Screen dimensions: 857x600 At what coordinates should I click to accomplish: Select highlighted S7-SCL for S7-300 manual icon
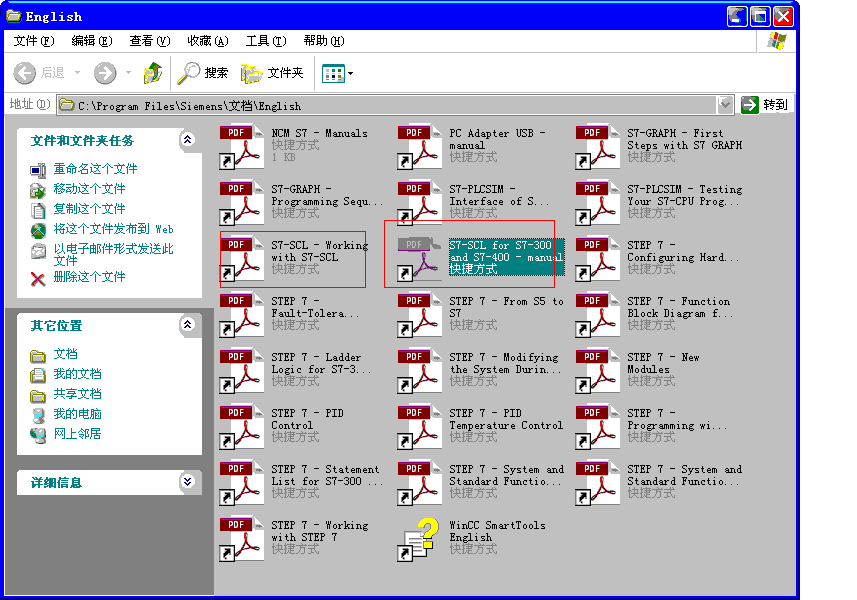click(x=420, y=258)
